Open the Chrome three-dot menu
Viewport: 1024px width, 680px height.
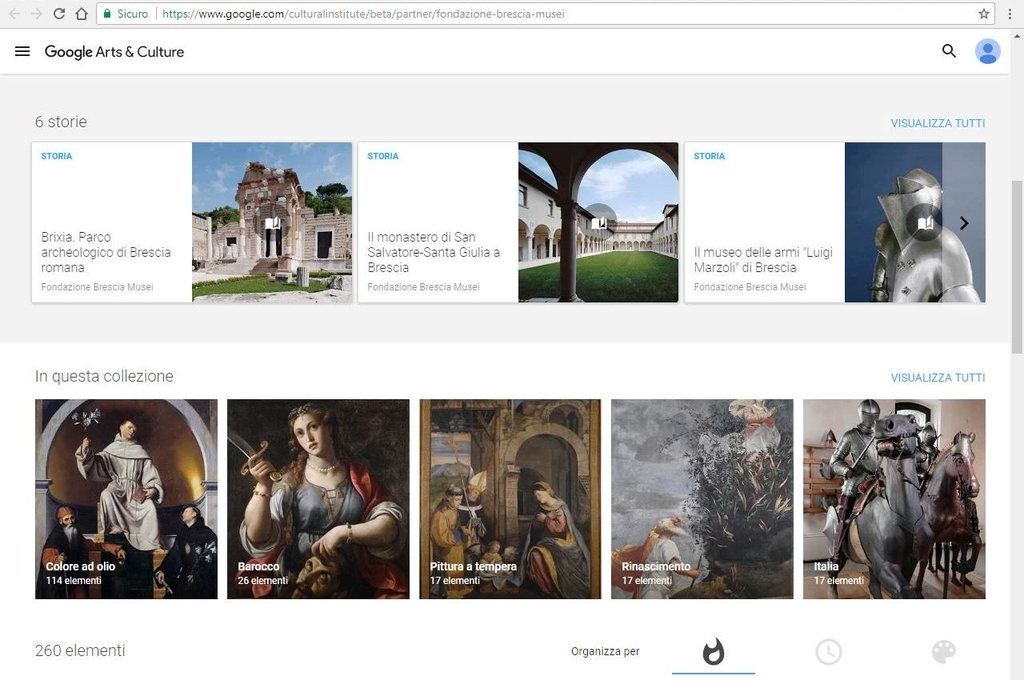[x=1011, y=14]
